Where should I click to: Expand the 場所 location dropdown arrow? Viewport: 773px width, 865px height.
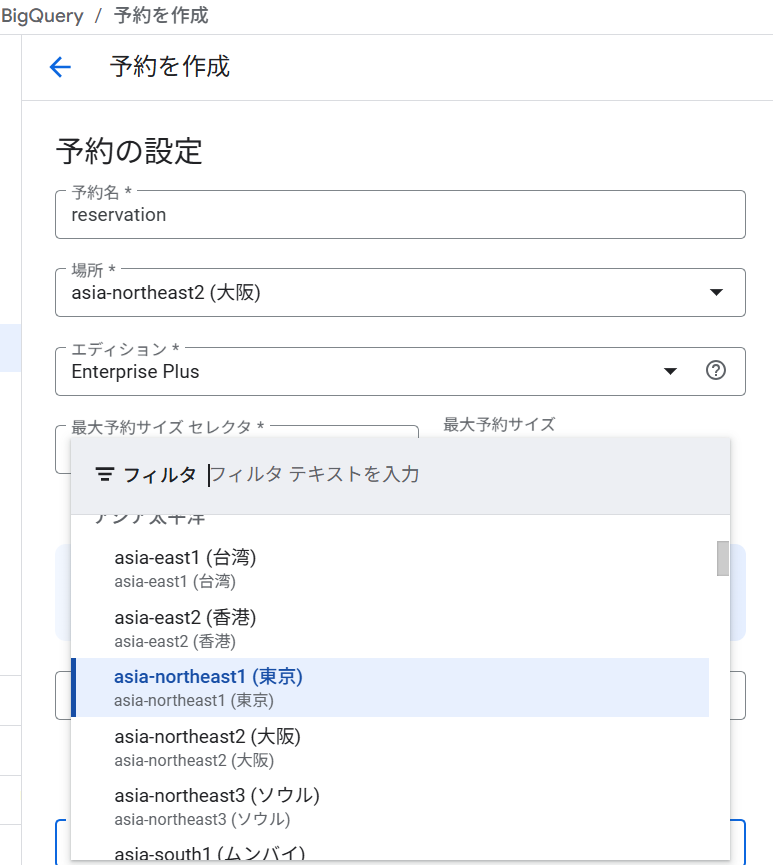716,292
